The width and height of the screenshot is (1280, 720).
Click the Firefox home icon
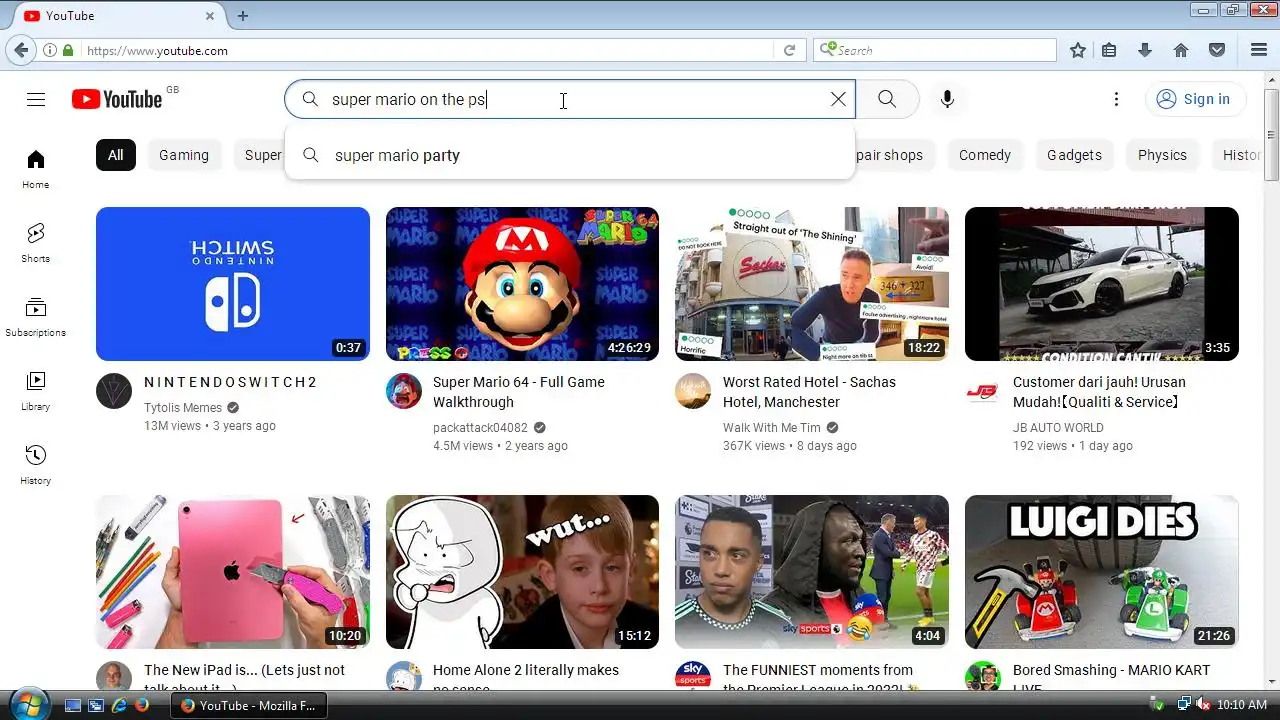1181,50
